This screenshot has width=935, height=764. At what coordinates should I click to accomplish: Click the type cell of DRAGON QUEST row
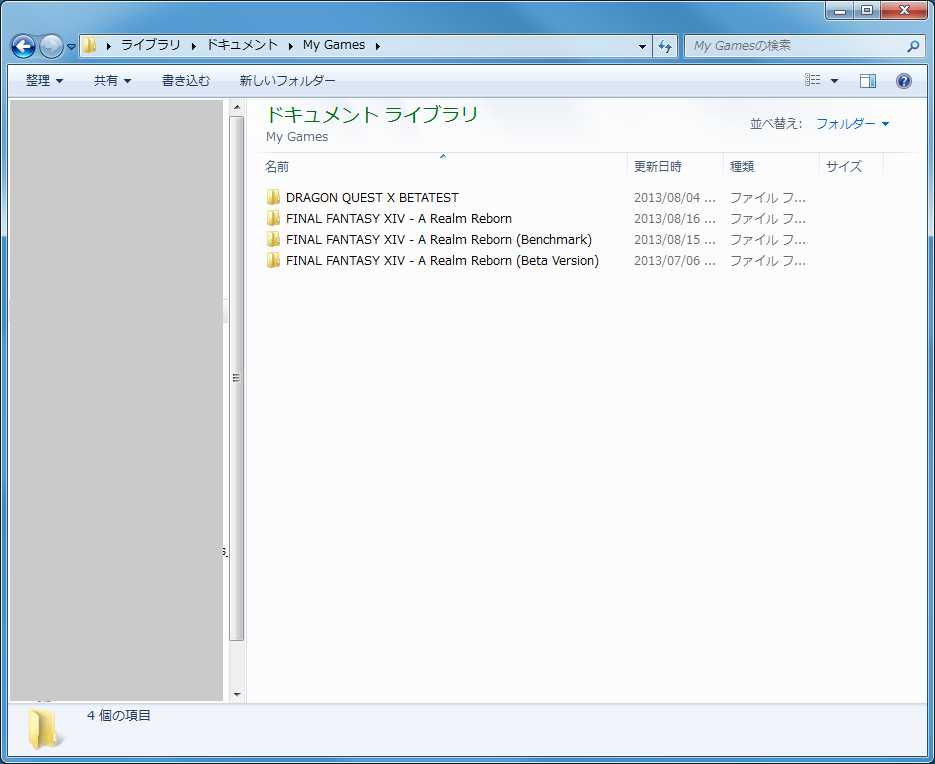point(767,197)
